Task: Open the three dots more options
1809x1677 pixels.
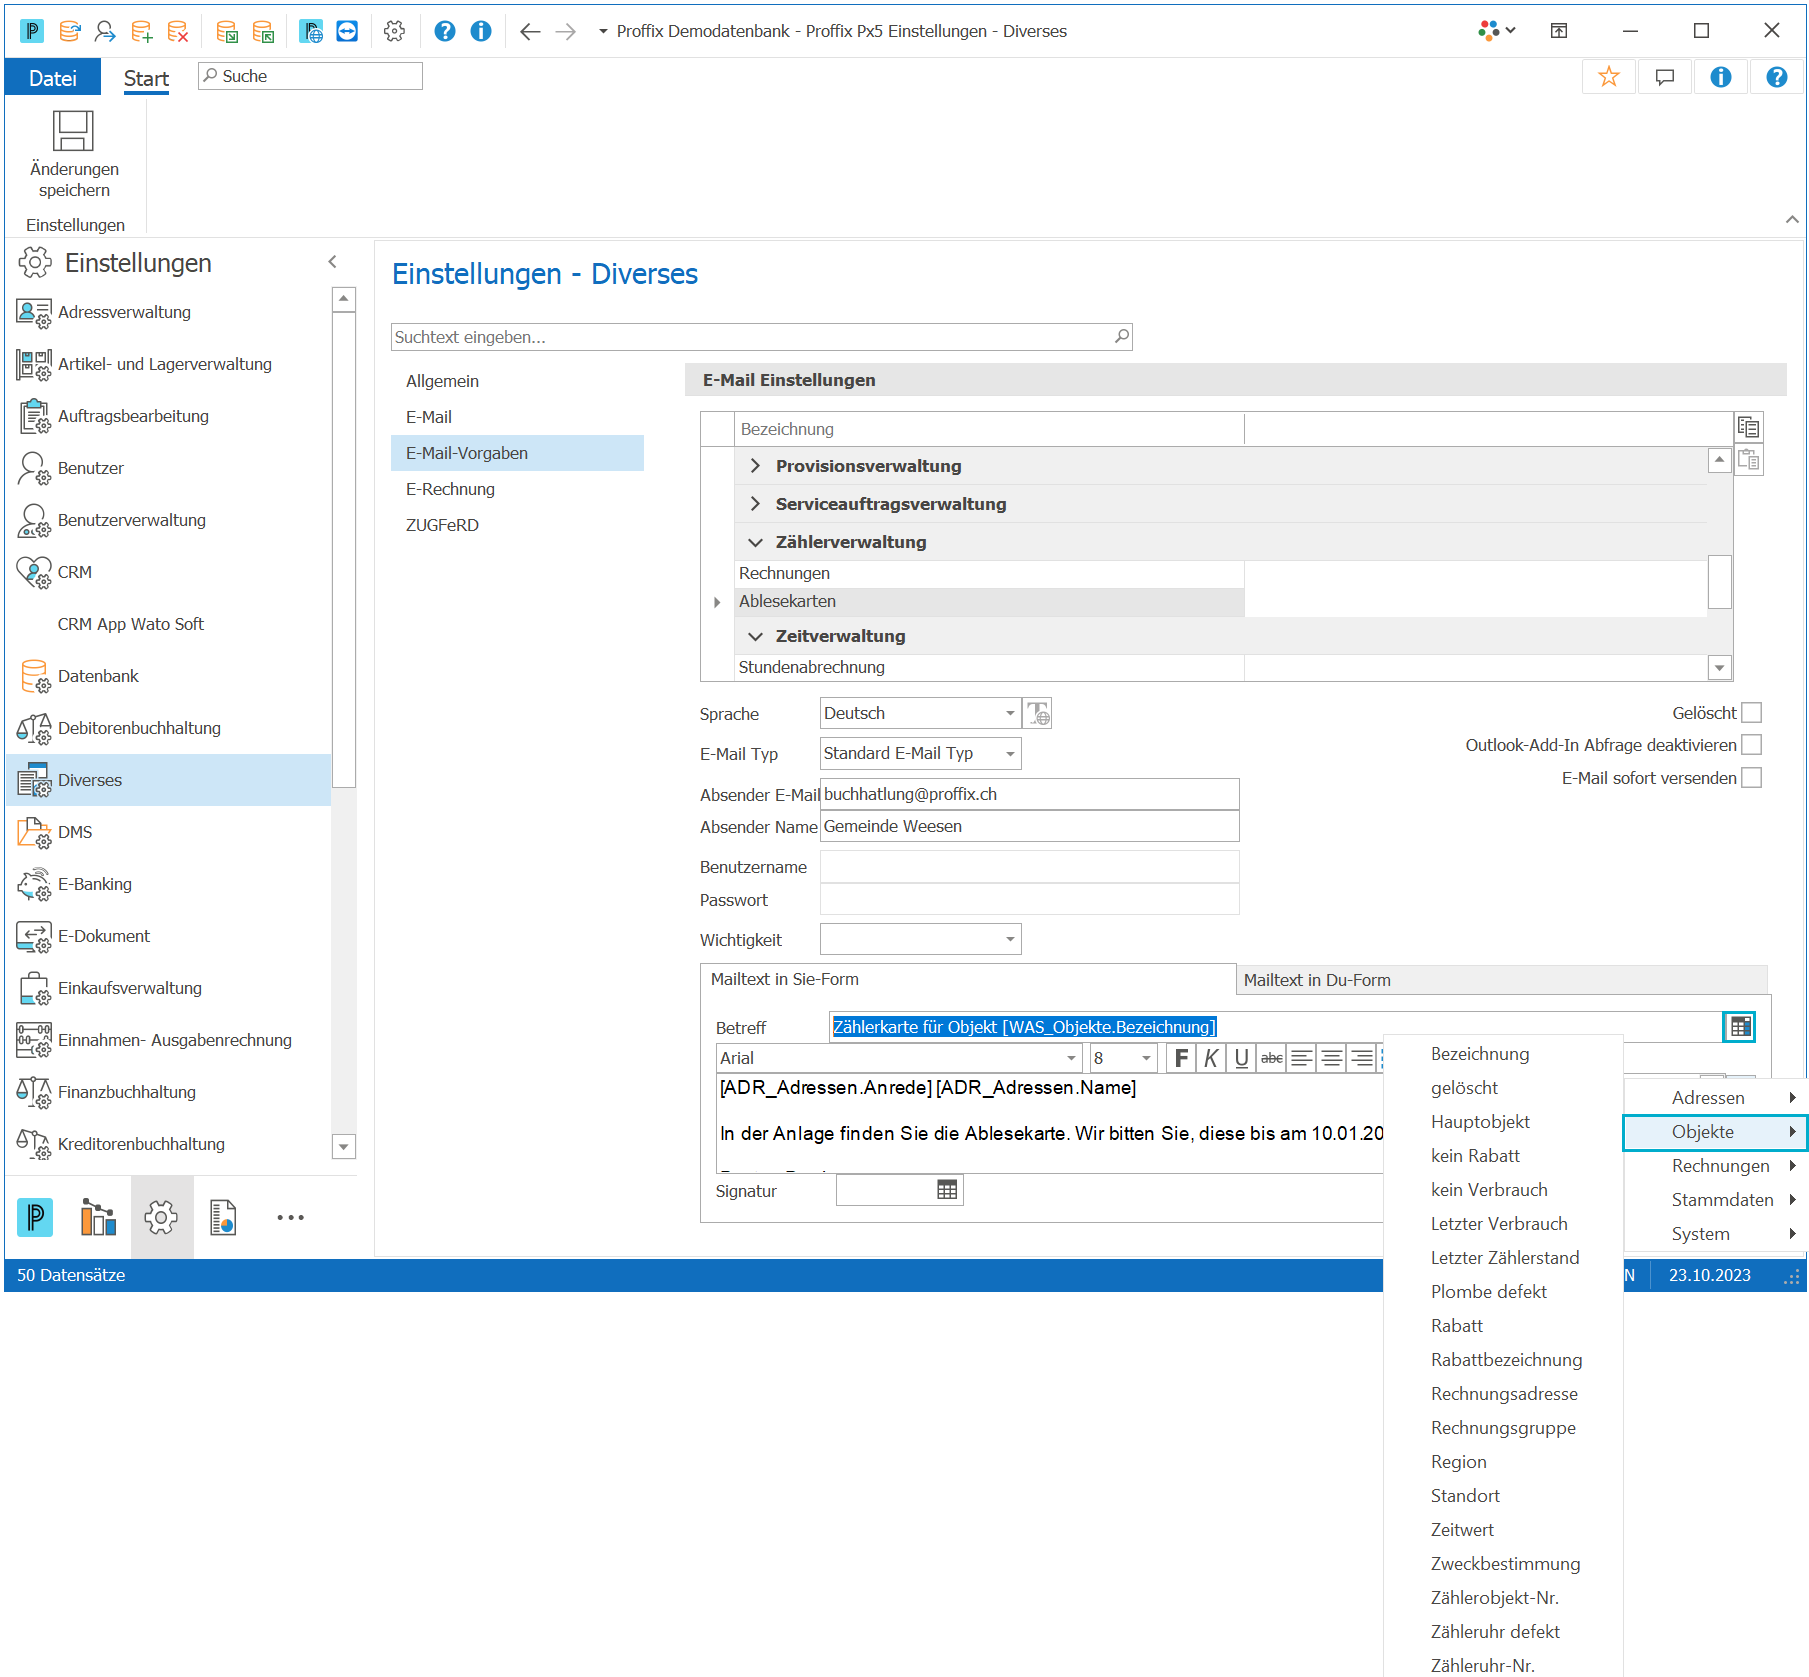Action: [290, 1217]
